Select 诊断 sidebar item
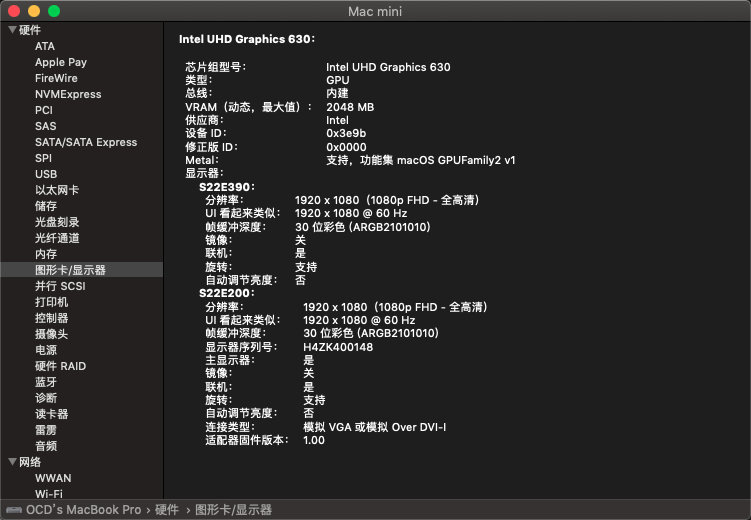 [x=46, y=398]
